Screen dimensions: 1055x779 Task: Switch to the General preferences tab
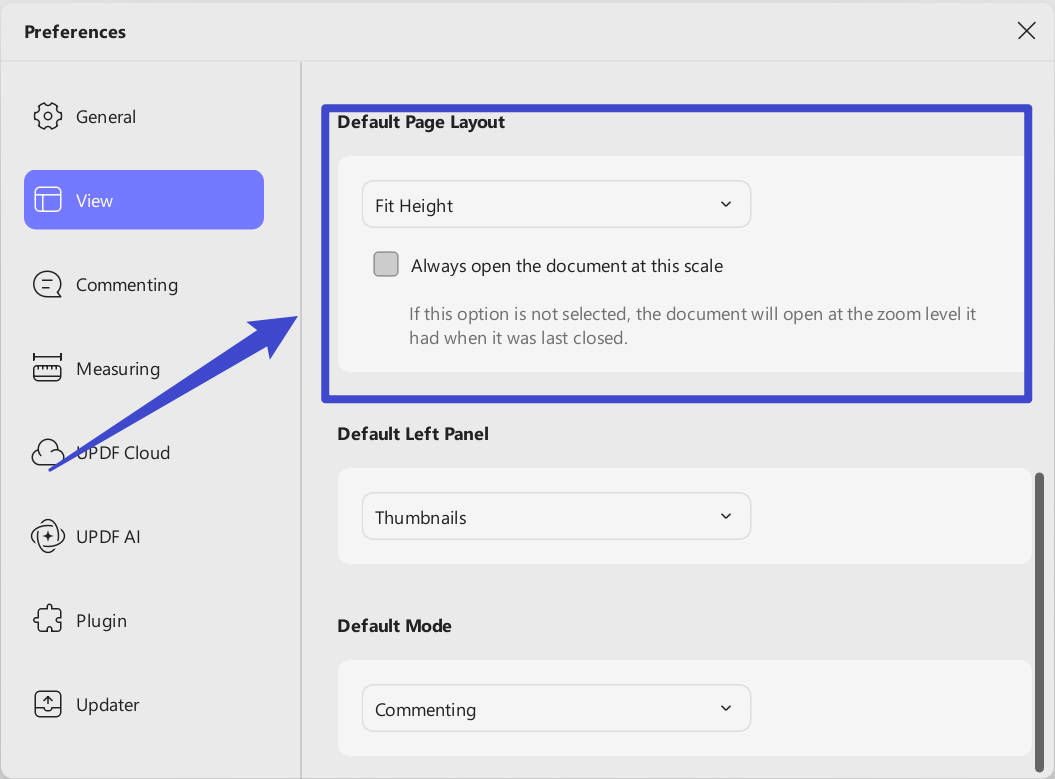(106, 117)
